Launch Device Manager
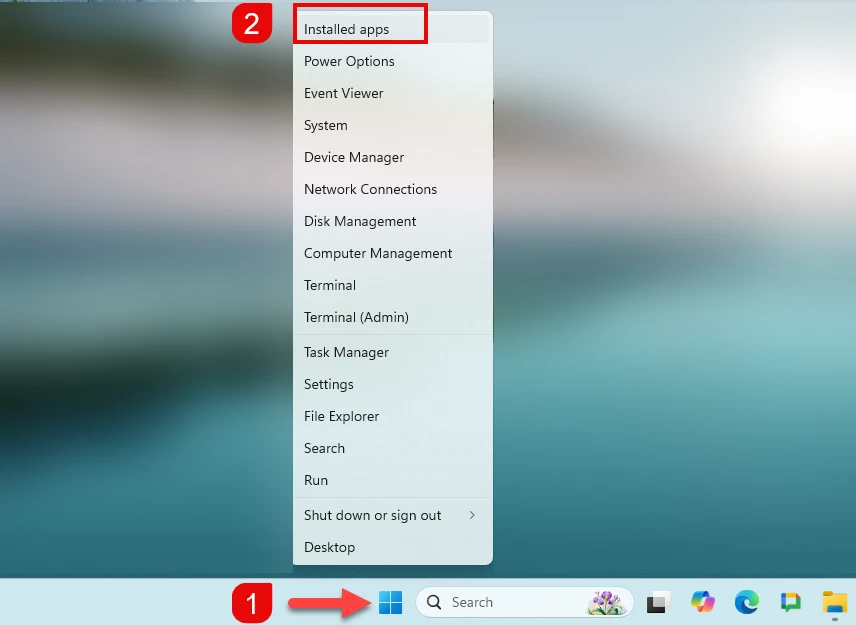Image resolution: width=856 pixels, height=625 pixels. [x=393, y=157]
